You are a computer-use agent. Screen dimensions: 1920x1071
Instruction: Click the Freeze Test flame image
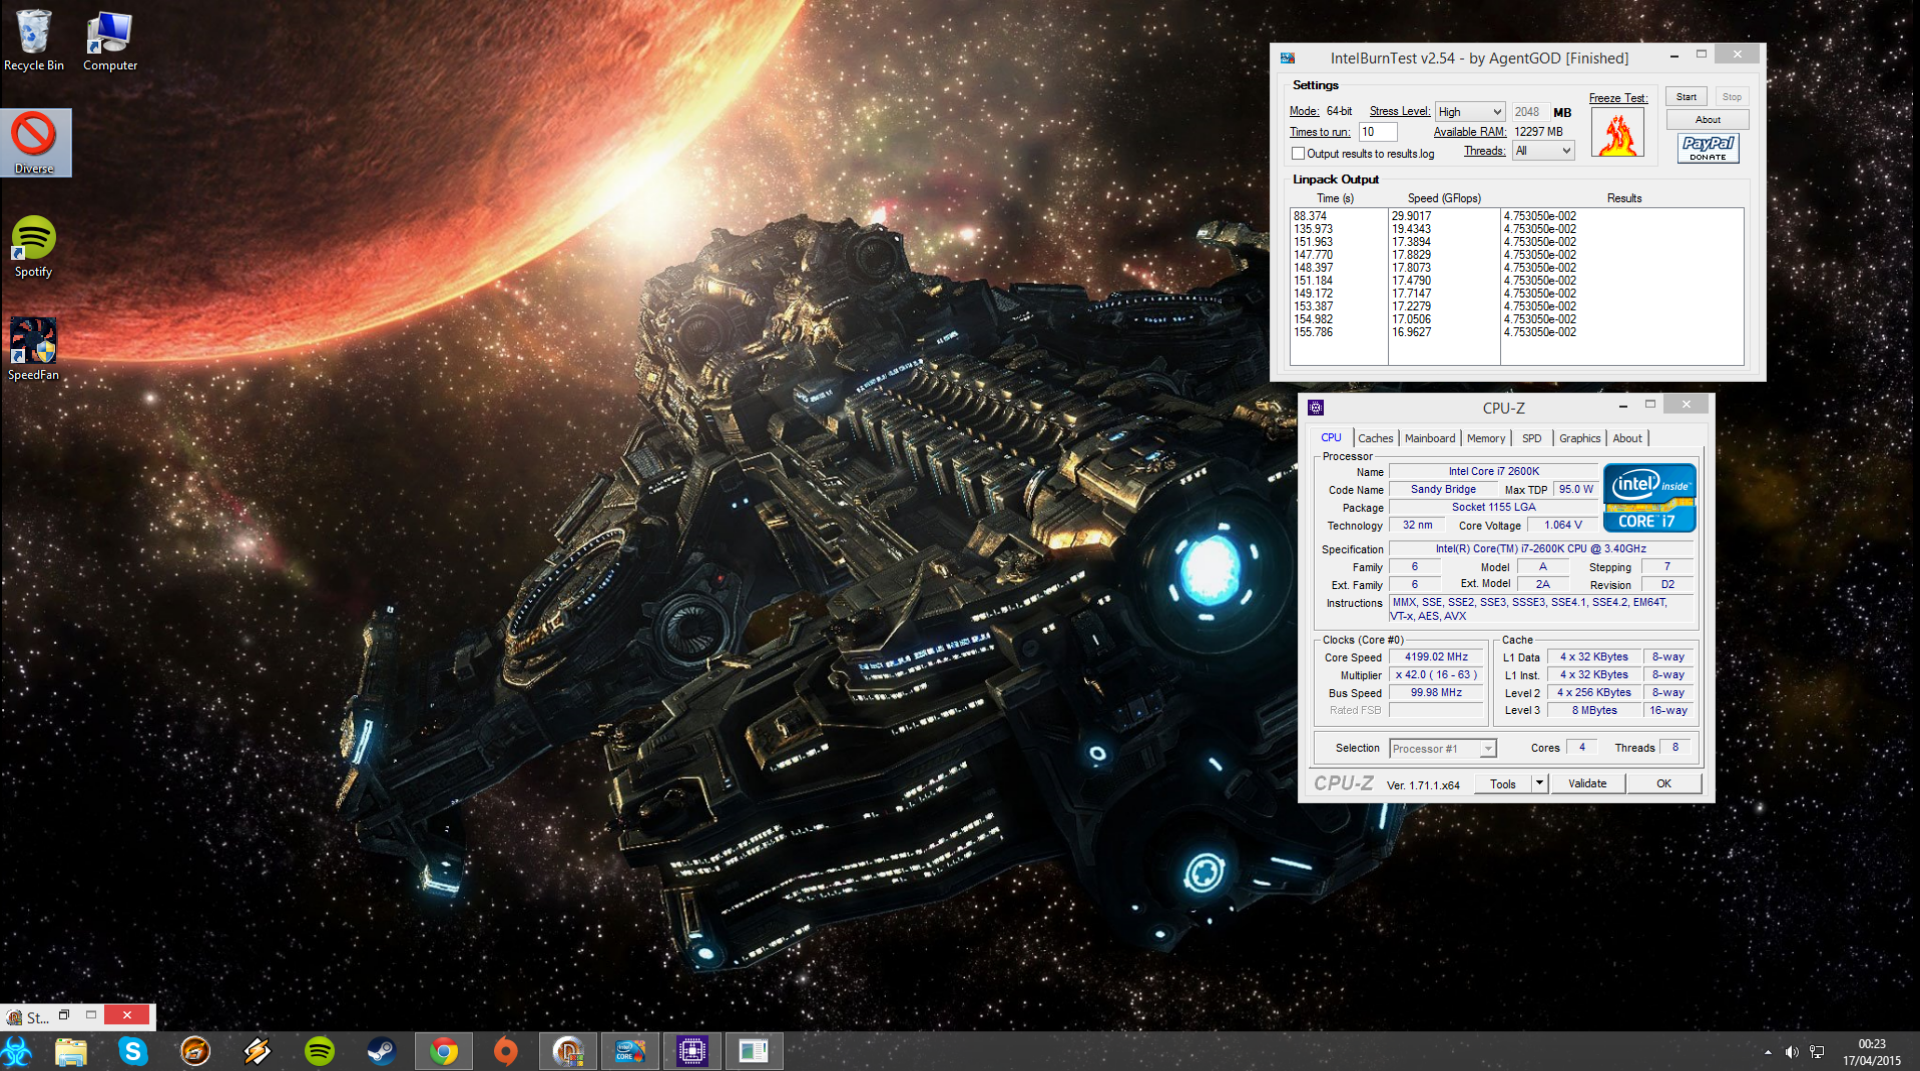[x=1617, y=133]
